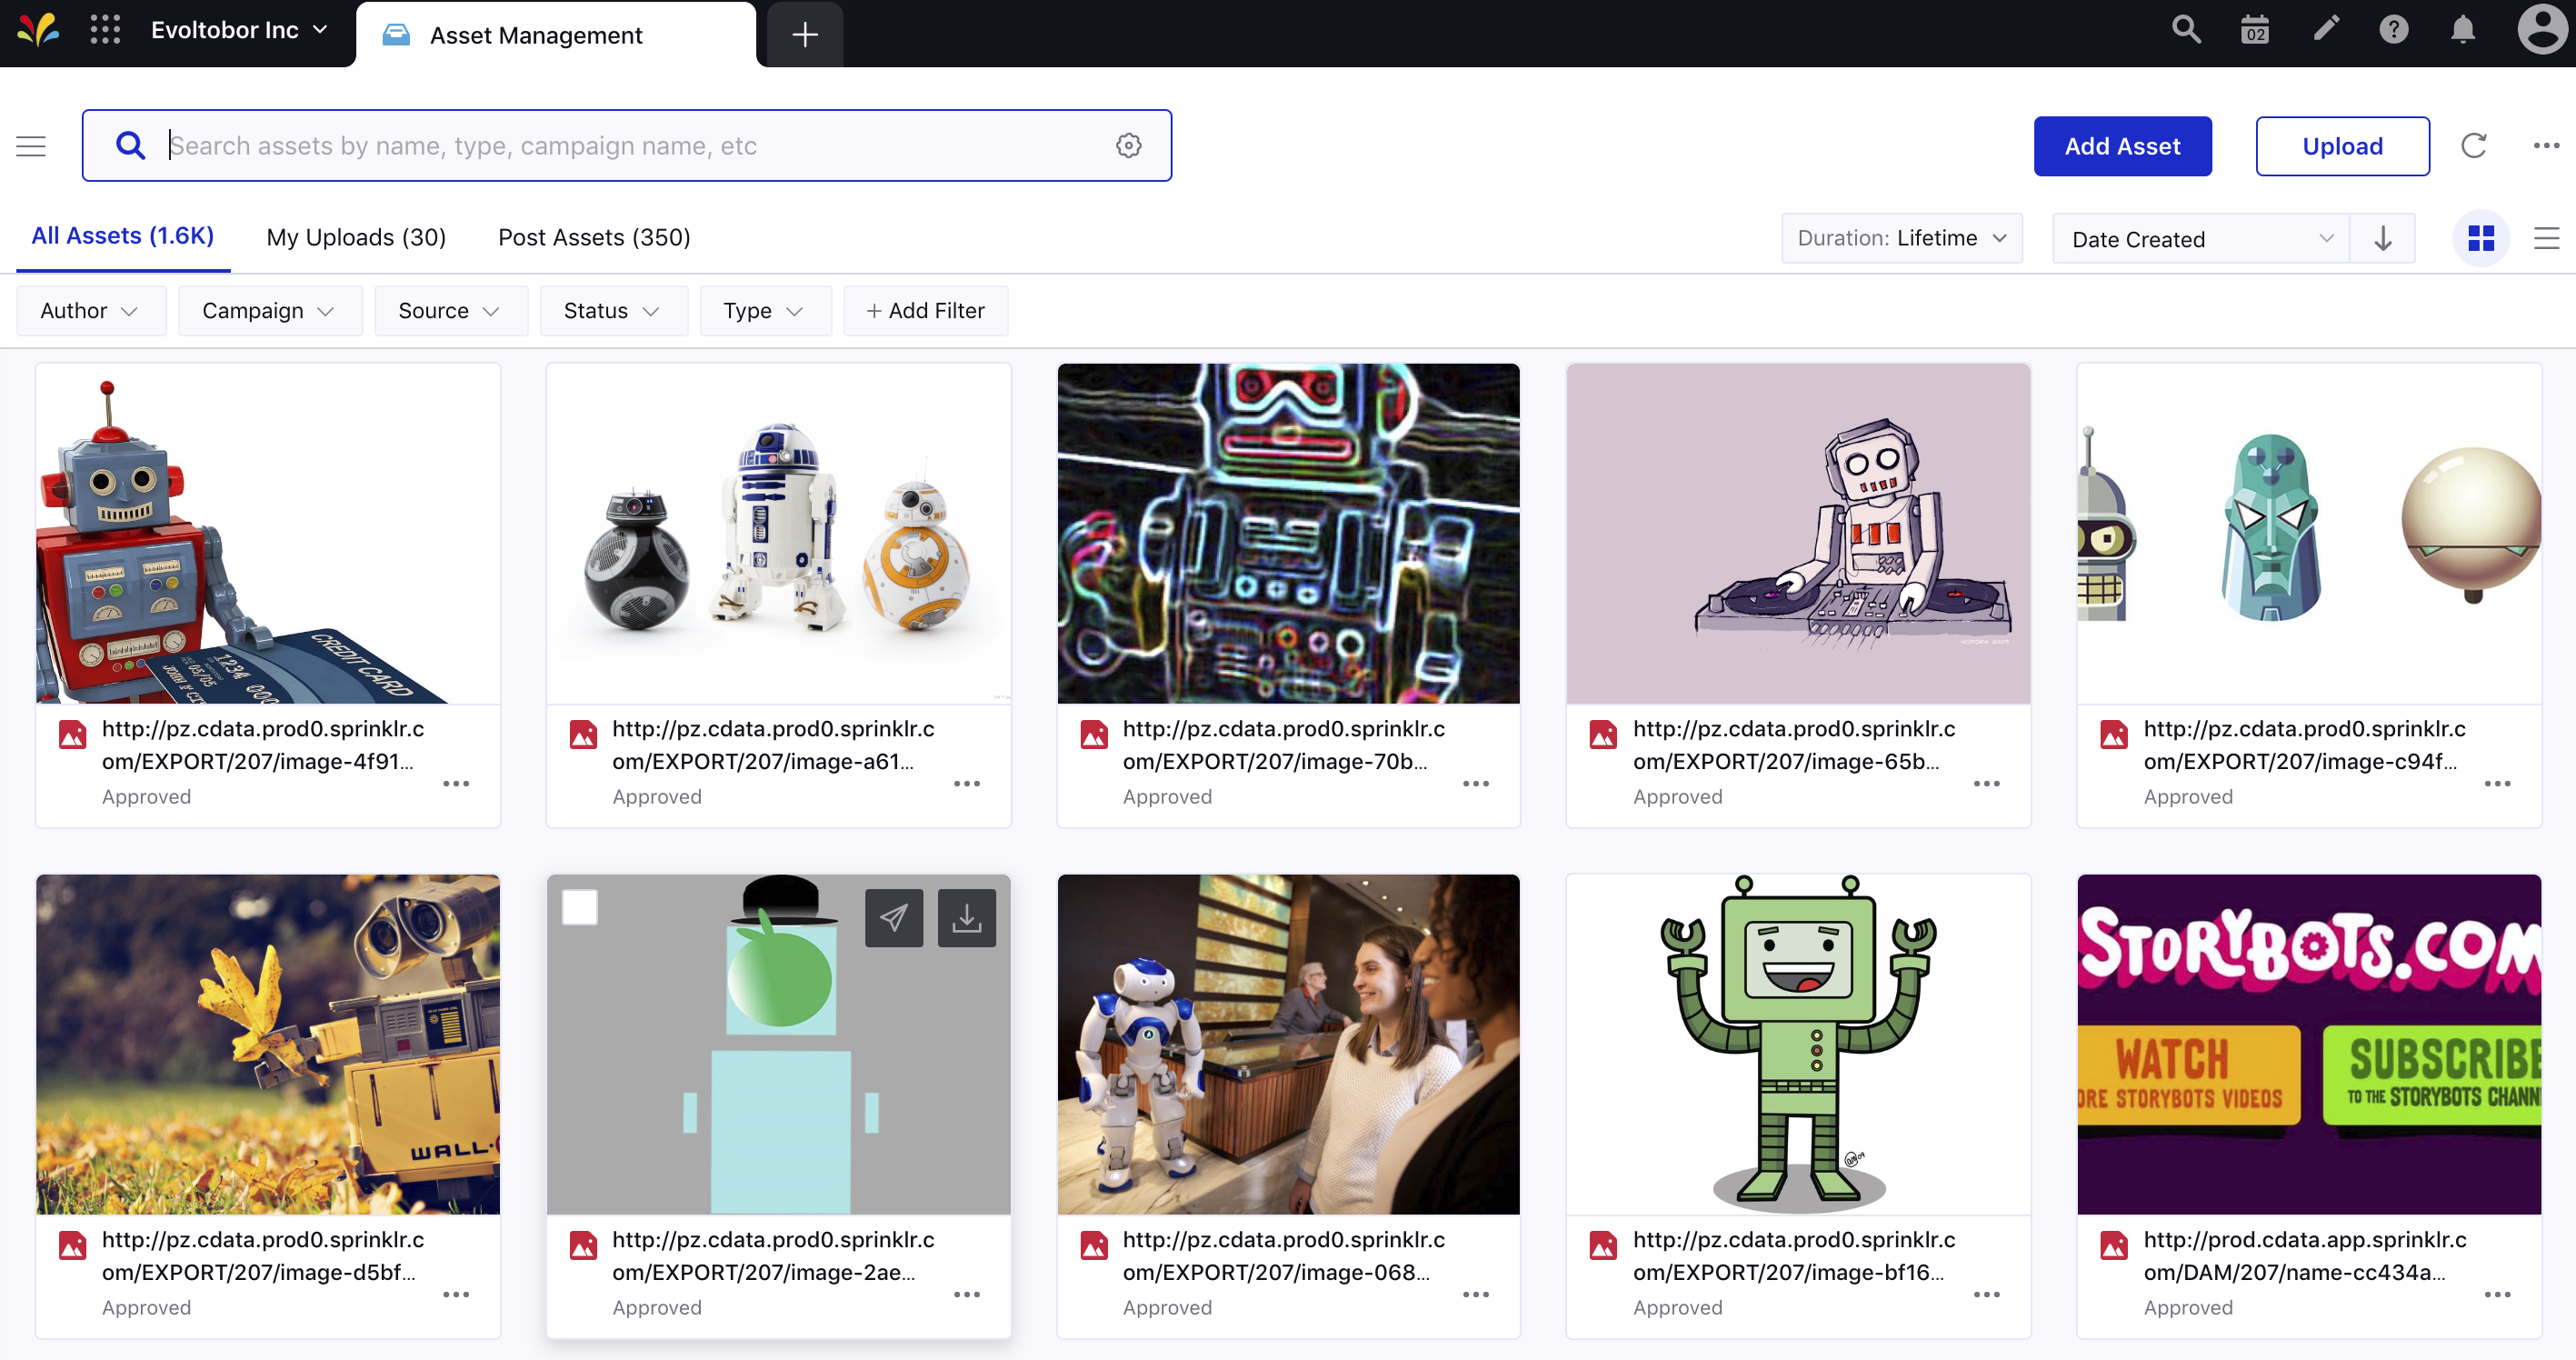Open options menu for image-2ae asset
The height and width of the screenshot is (1360, 2576).
click(966, 1295)
